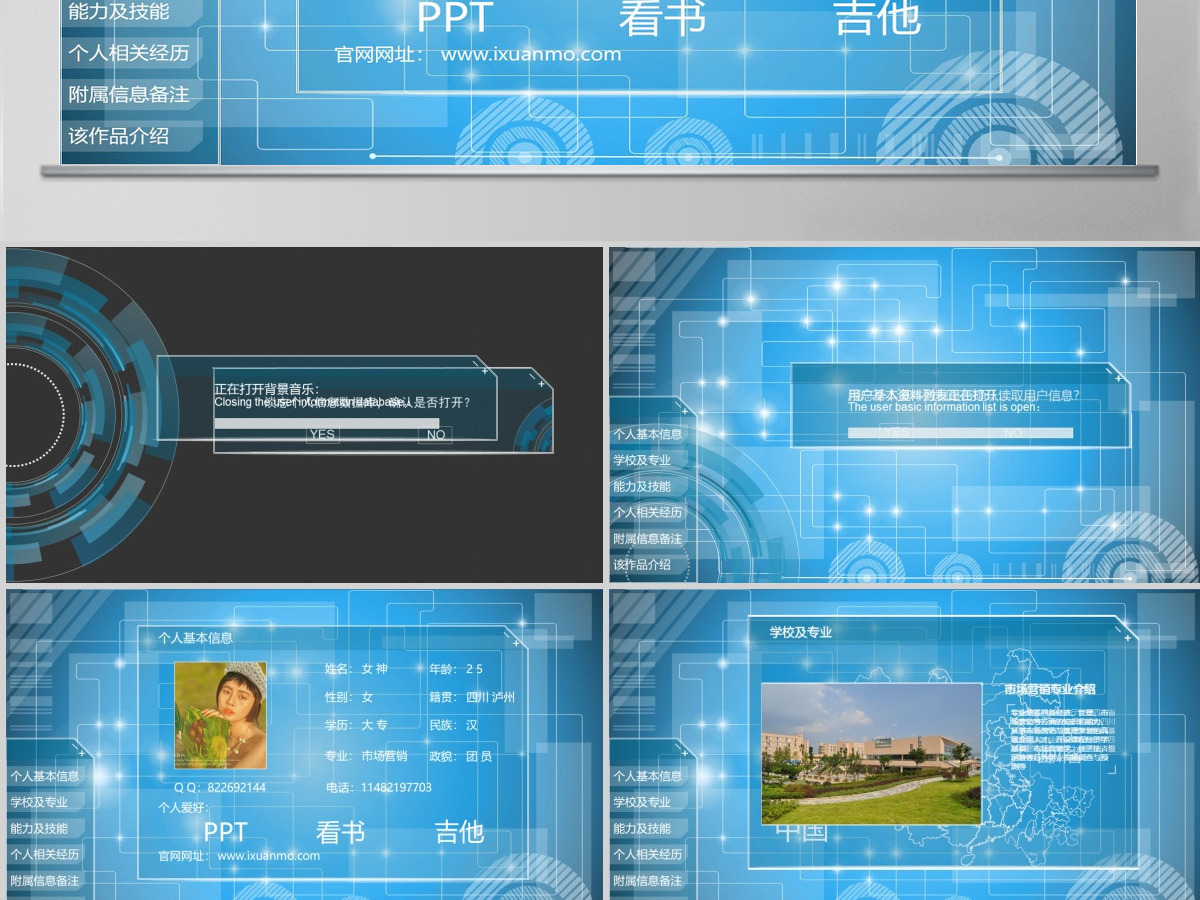Select 能力及技能 in the school slide's side menu
Viewport: 1200px width, 900px height.
pos(642,828)
